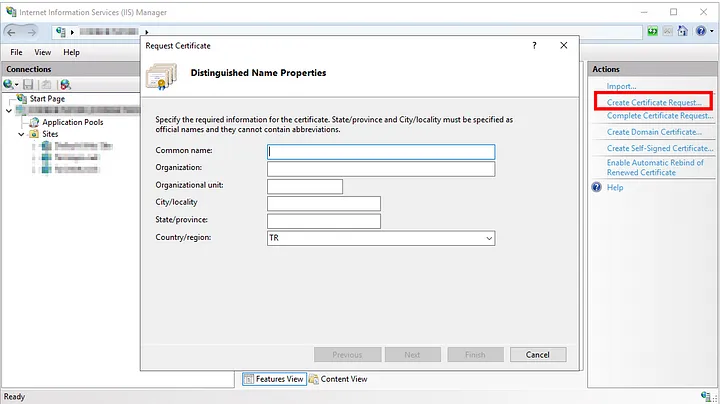
Task: Click the Previous button in dialog
Action: [x=348, y=354]
